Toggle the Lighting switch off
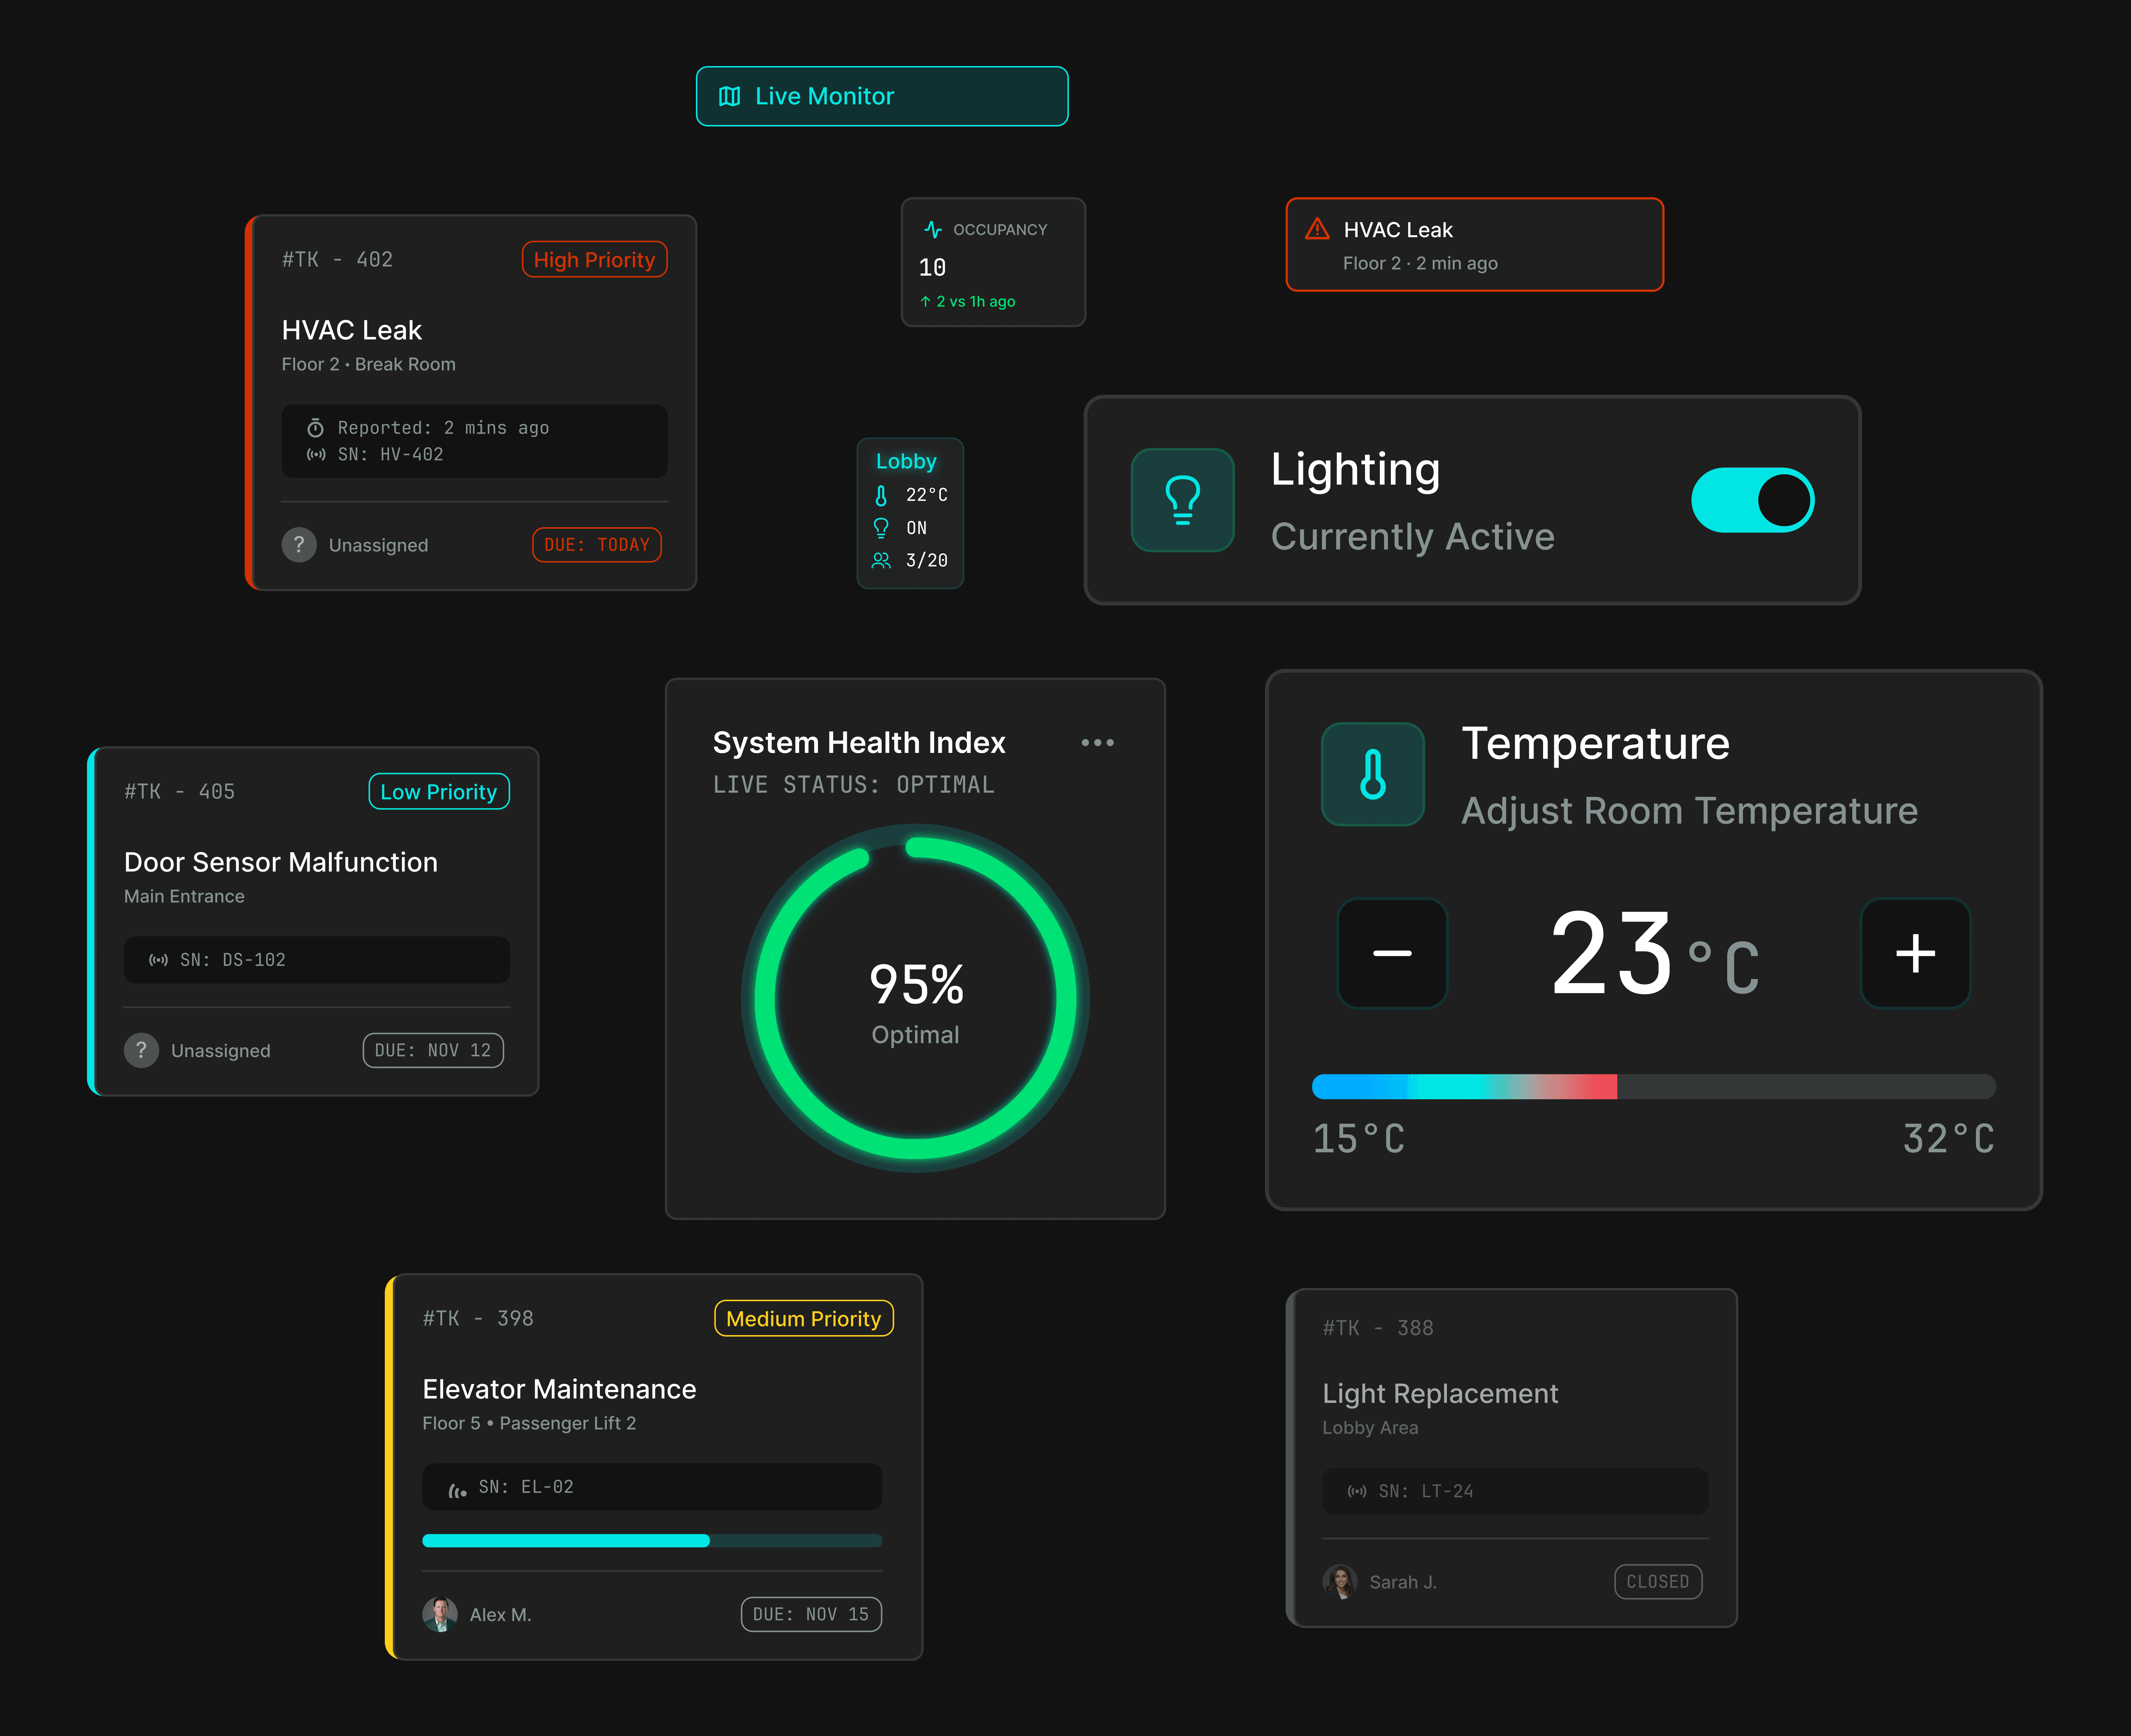 pyautogui.click(x=1752, y=500)
